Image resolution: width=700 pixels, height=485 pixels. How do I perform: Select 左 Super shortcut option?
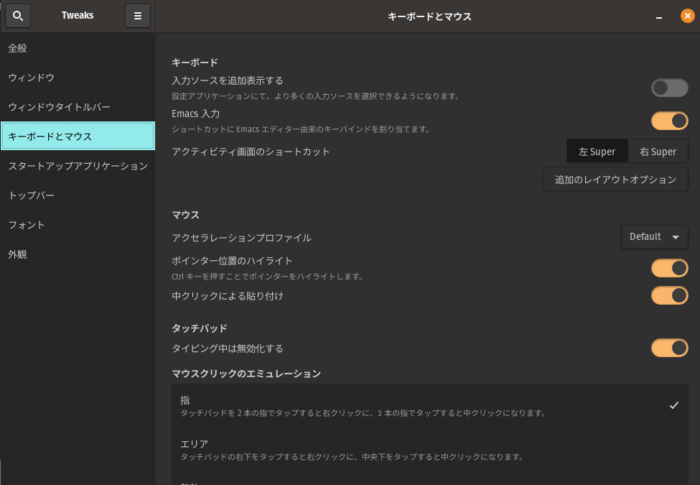(x=597, y=152)
